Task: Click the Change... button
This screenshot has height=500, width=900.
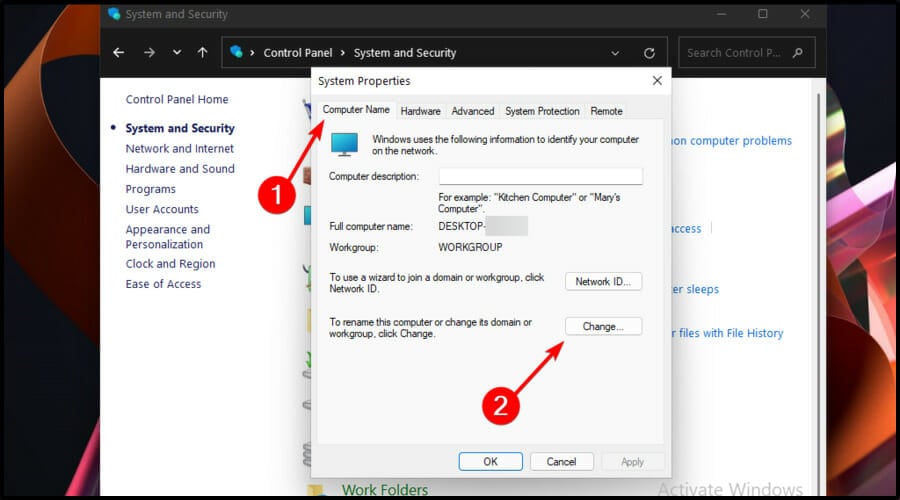Action: coord(603,326)
